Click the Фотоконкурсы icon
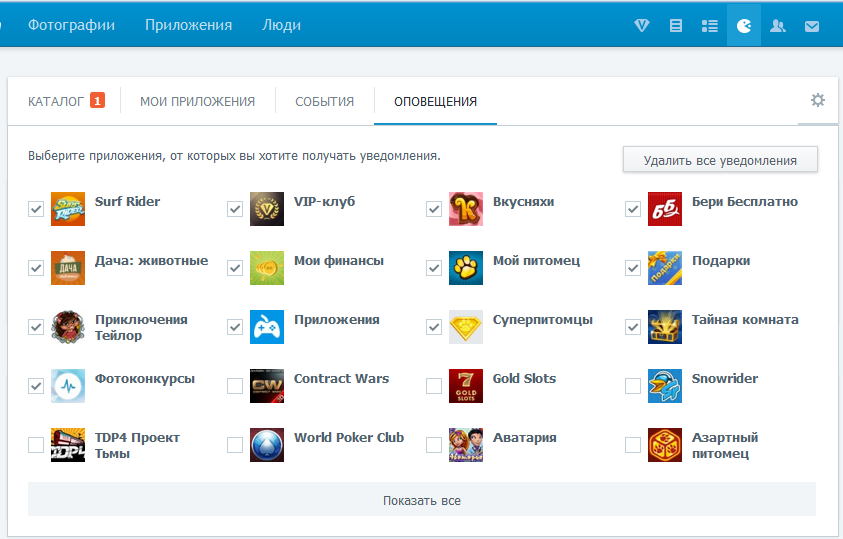Image resolution: width=843 pixels, height=539 pixels. point(68,386)
